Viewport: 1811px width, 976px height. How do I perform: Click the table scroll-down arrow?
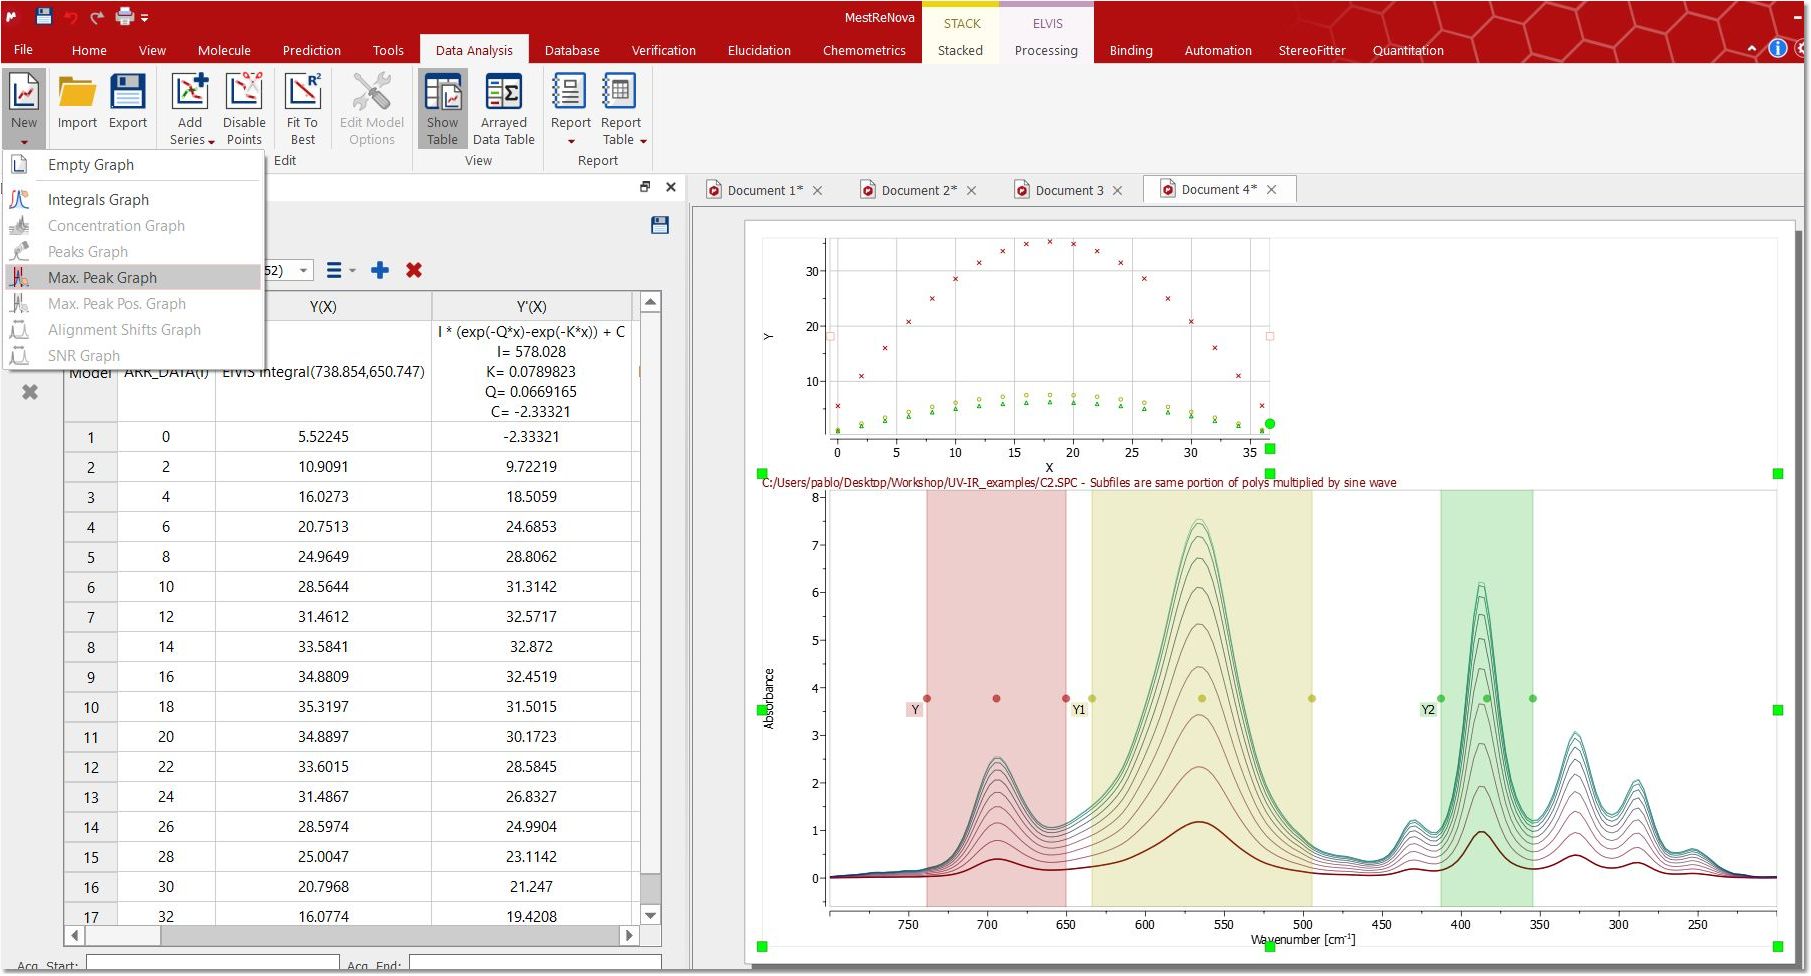(x=650, y=915)
